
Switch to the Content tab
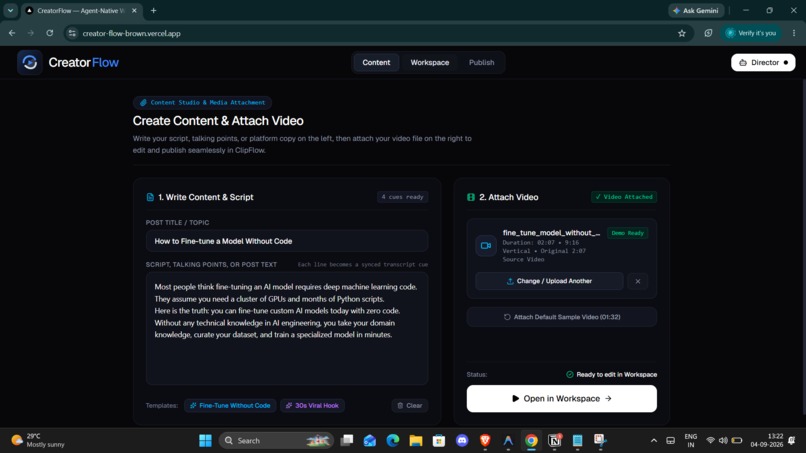(376, 62)
